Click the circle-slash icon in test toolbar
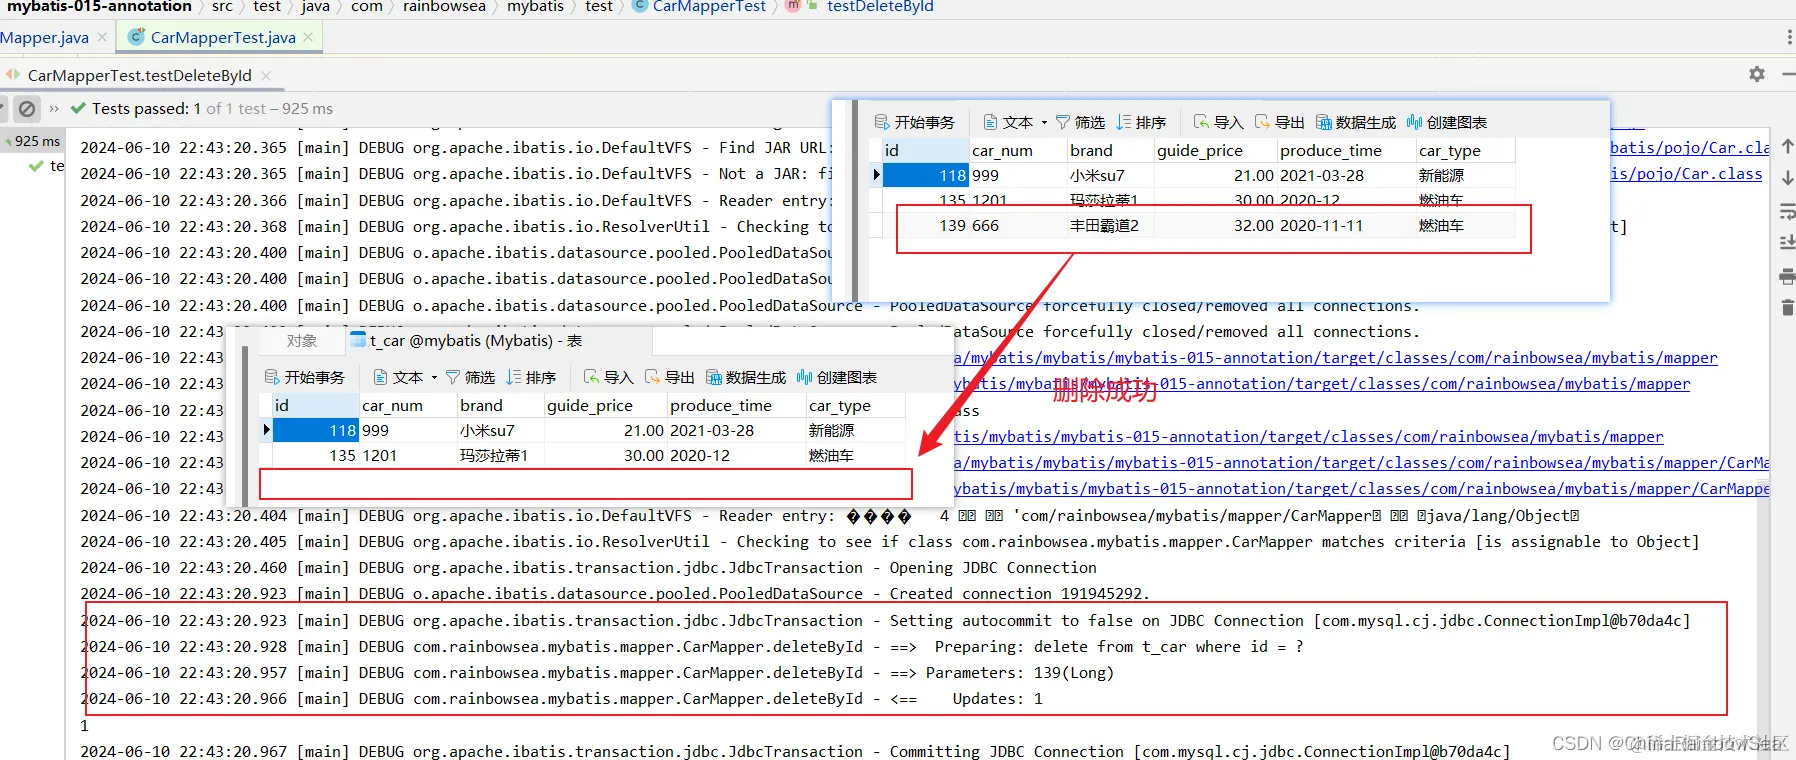The width and height of the screenshot is (1796, 760). coord(27,108)
